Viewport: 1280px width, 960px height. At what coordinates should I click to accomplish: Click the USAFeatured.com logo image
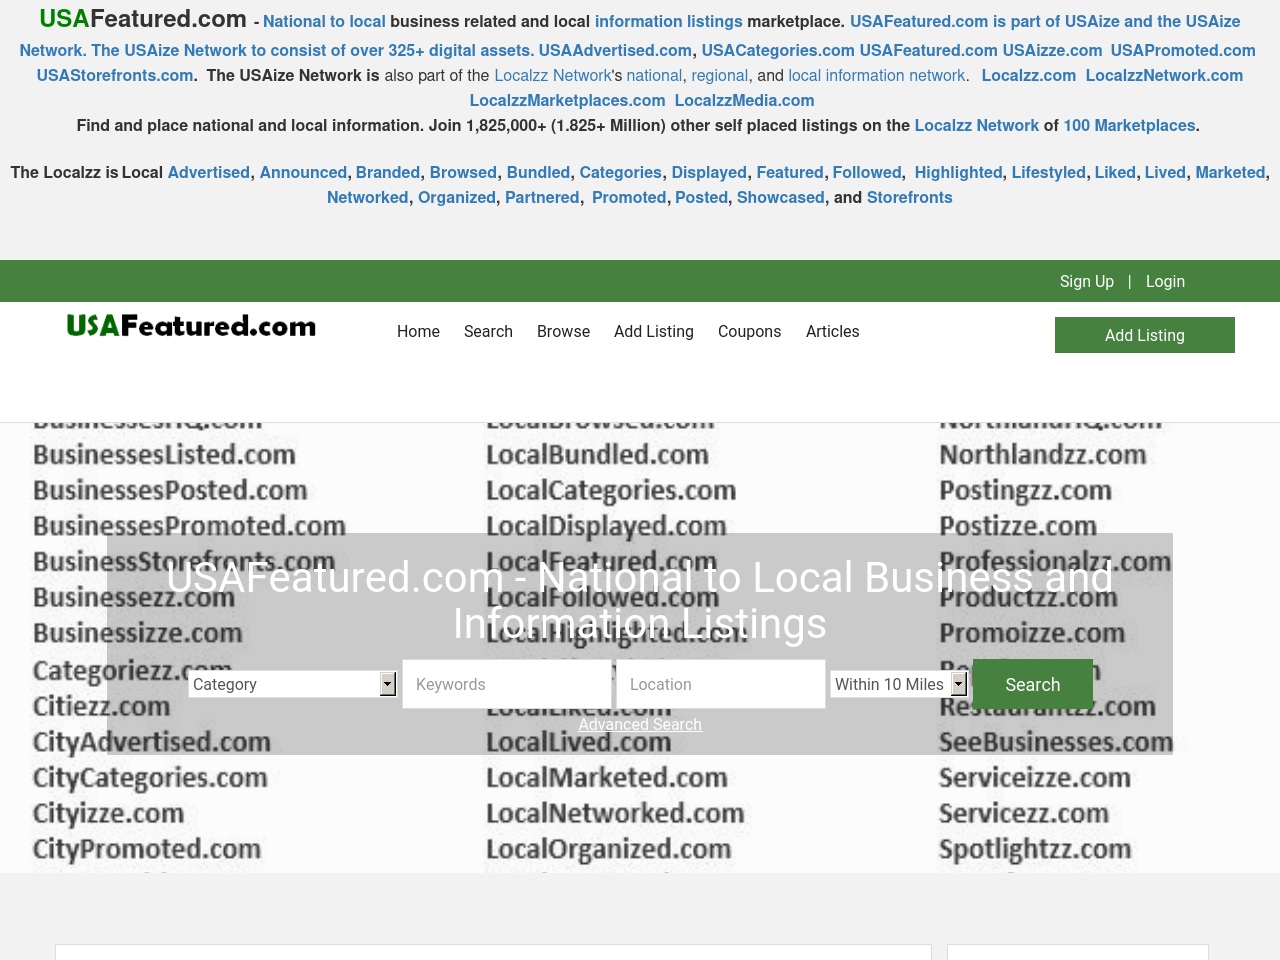coord(191,326)
